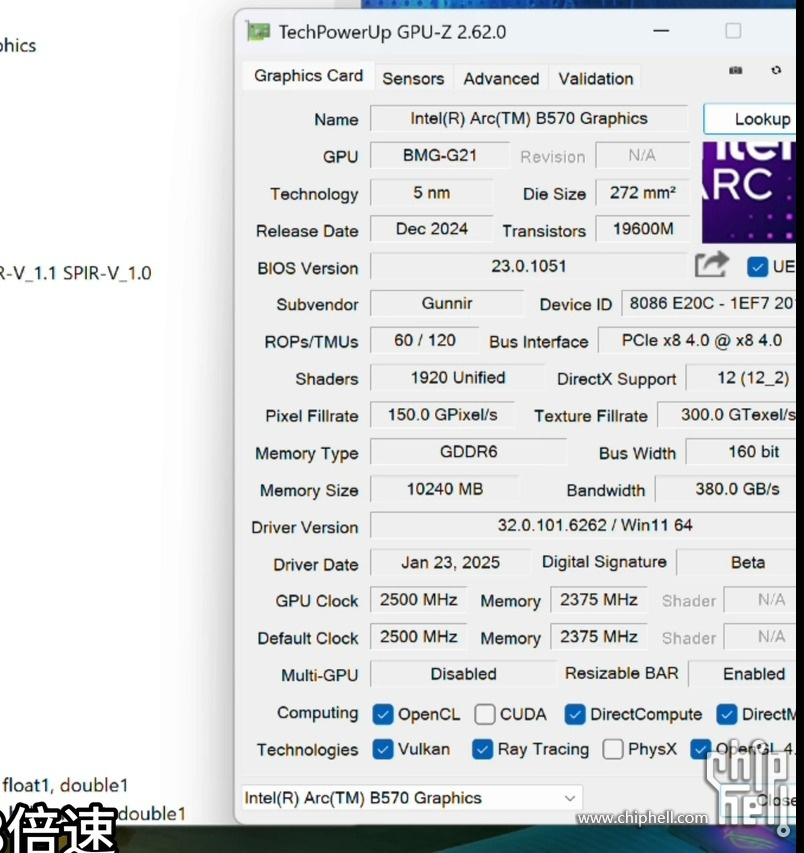
Task: Click the BIOS export share icon
Action: tap(712, 265)
